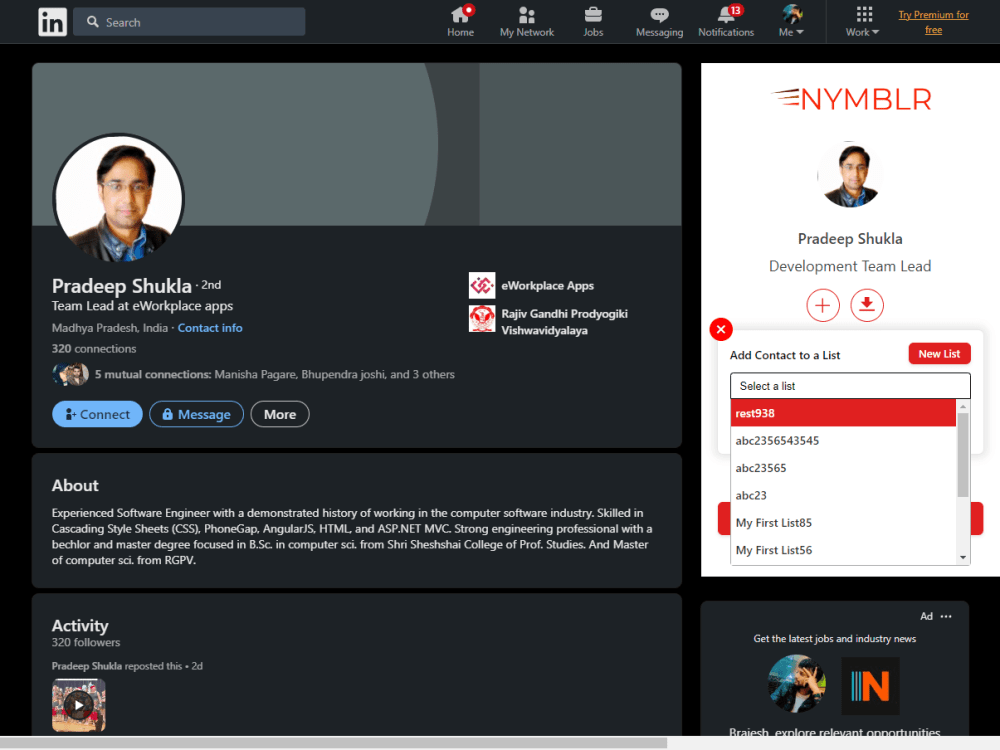This screenshot has height=750, width=1000.
Task: Open the More options button
Action: click(280, 415)
